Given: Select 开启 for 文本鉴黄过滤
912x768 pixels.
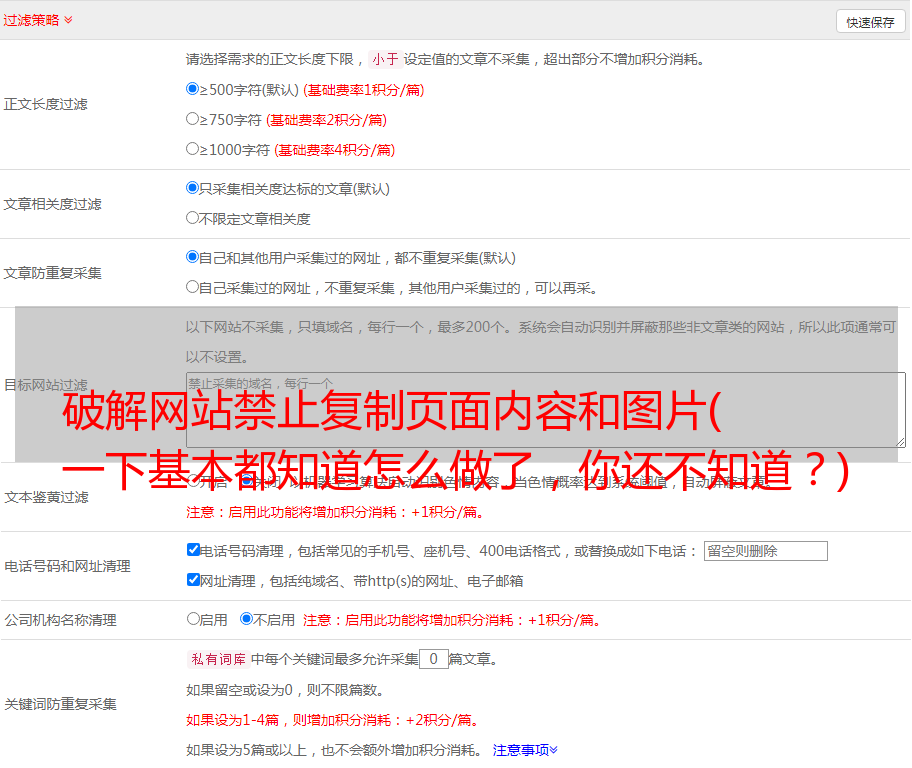Looking at the screenshot, I should 193,481.
